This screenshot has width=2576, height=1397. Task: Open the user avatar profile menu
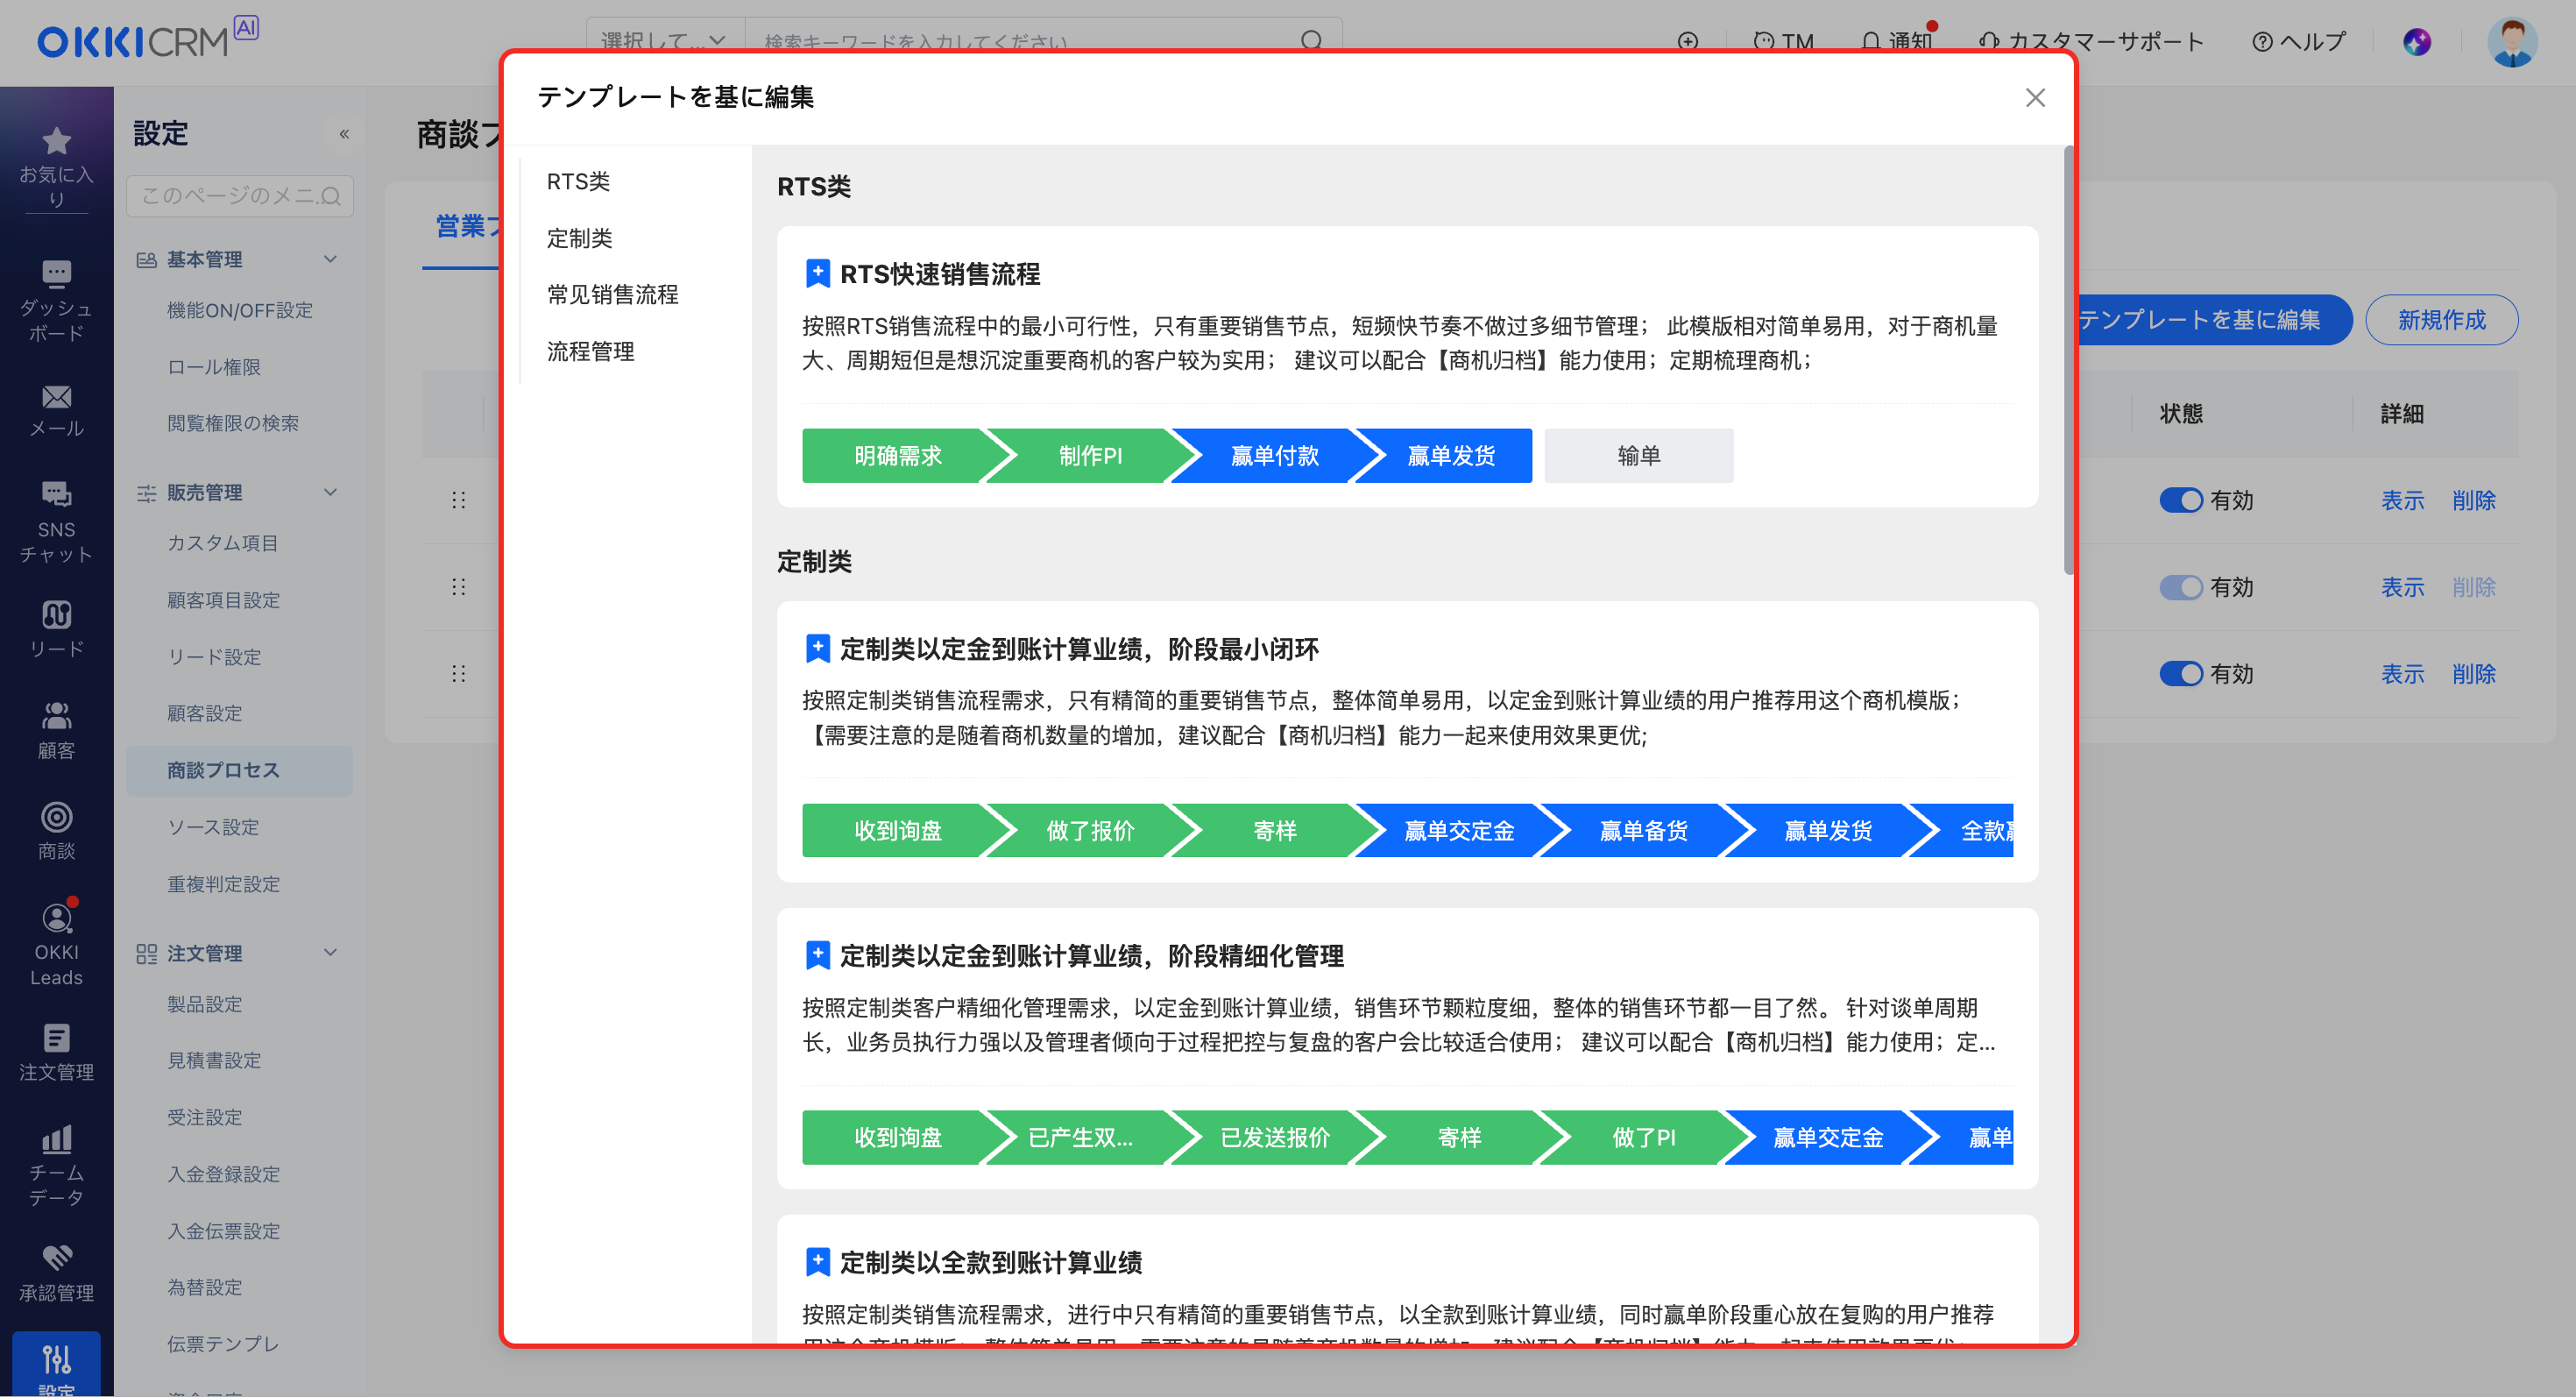click(x=2511, y=41)
